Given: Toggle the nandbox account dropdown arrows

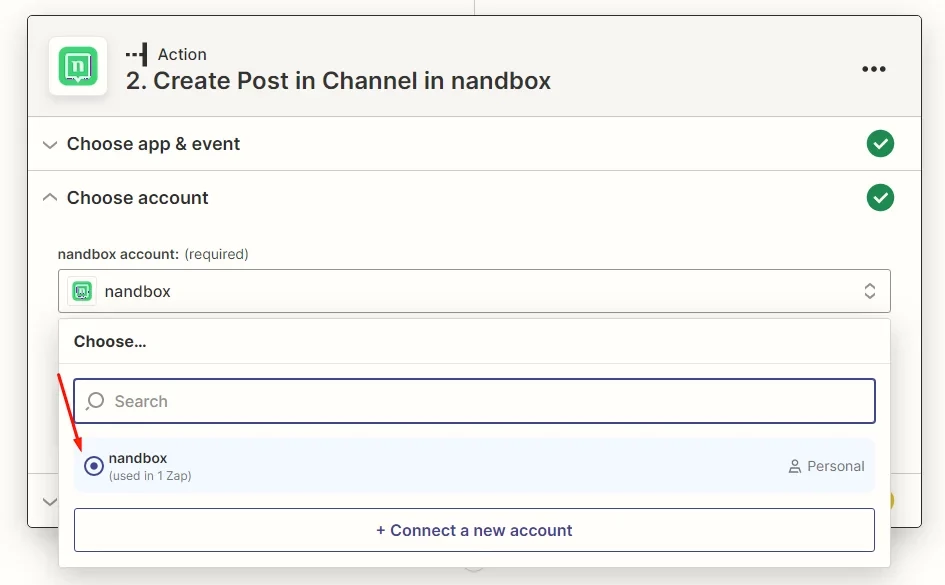Looking at the screenshot, I should tap(870, 291).
